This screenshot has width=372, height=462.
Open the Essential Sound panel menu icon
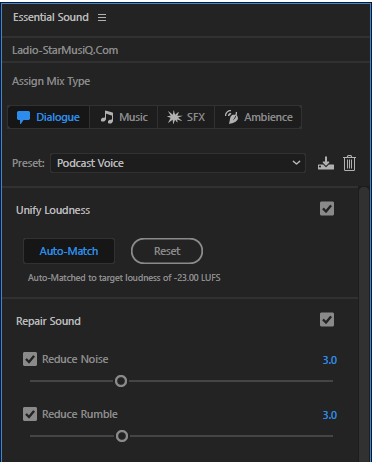[102, 17]
